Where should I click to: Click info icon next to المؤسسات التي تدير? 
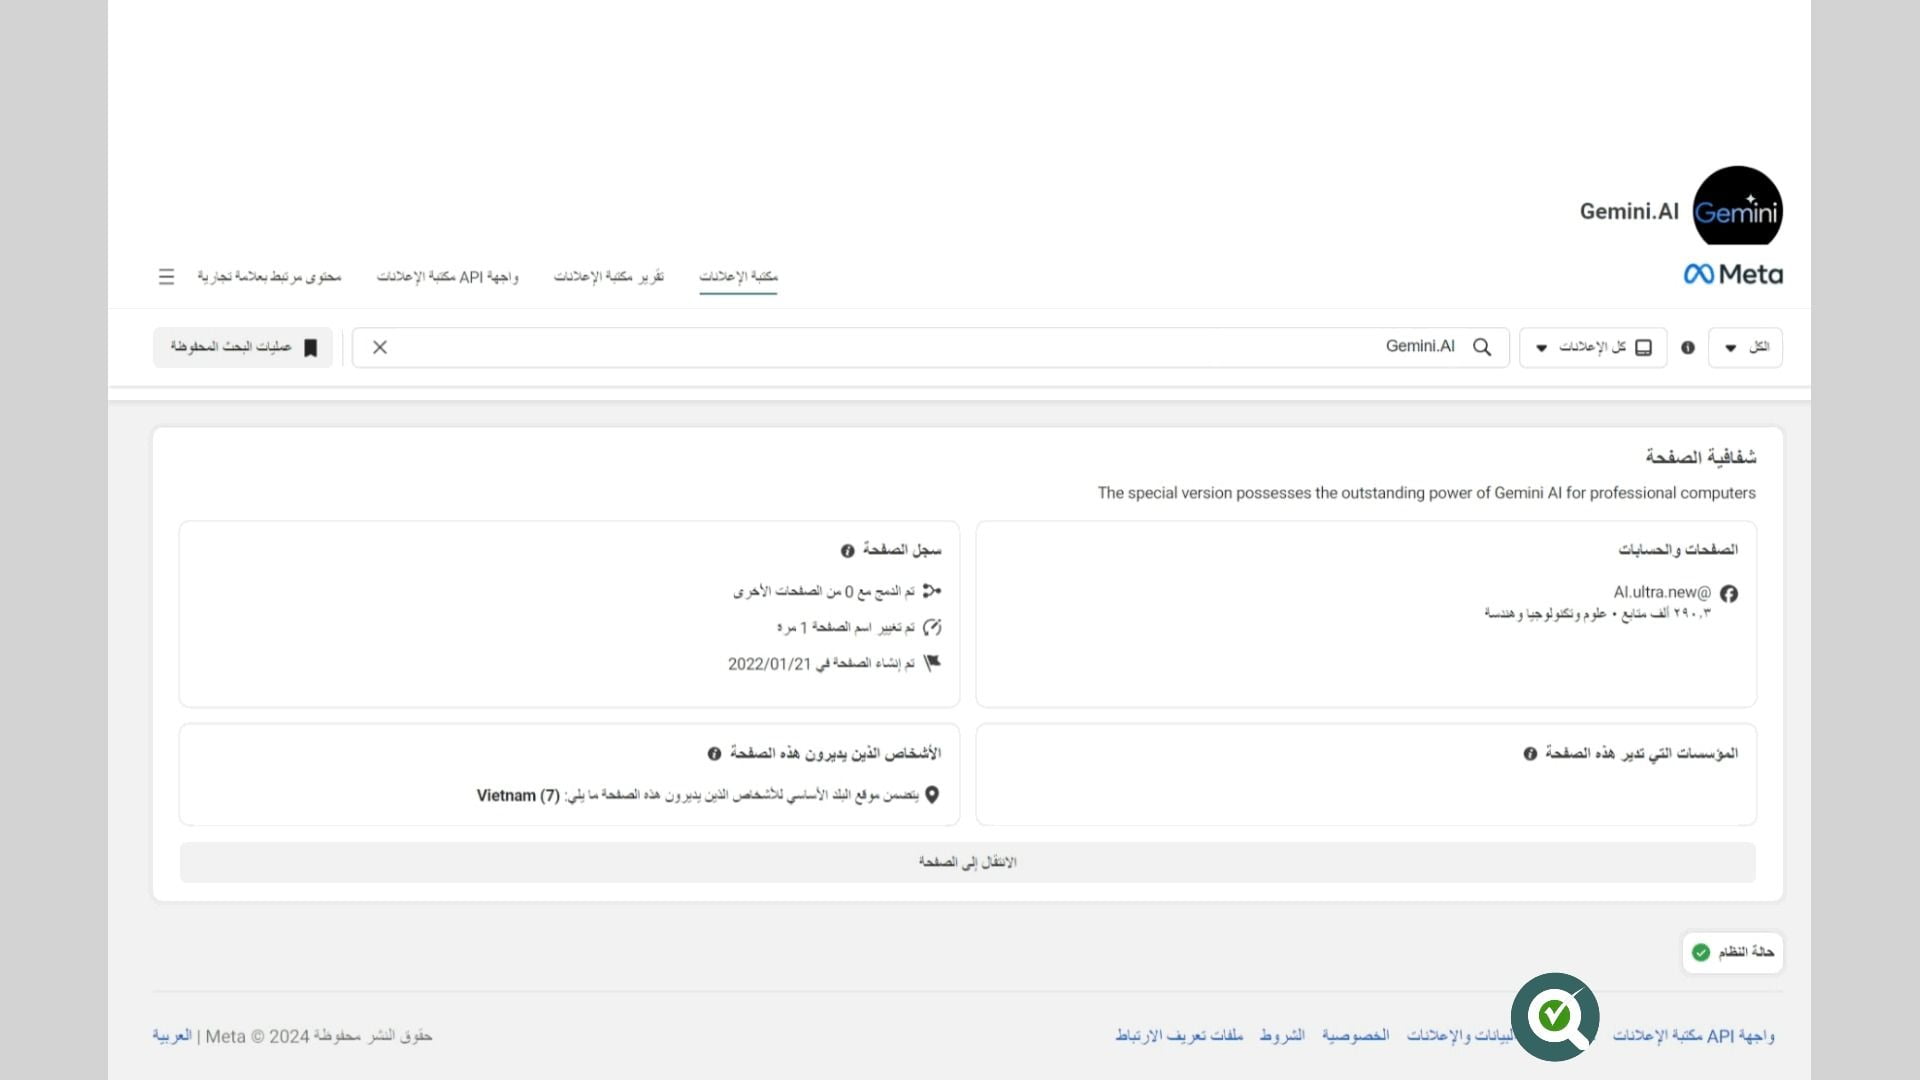click(1530, 754)
